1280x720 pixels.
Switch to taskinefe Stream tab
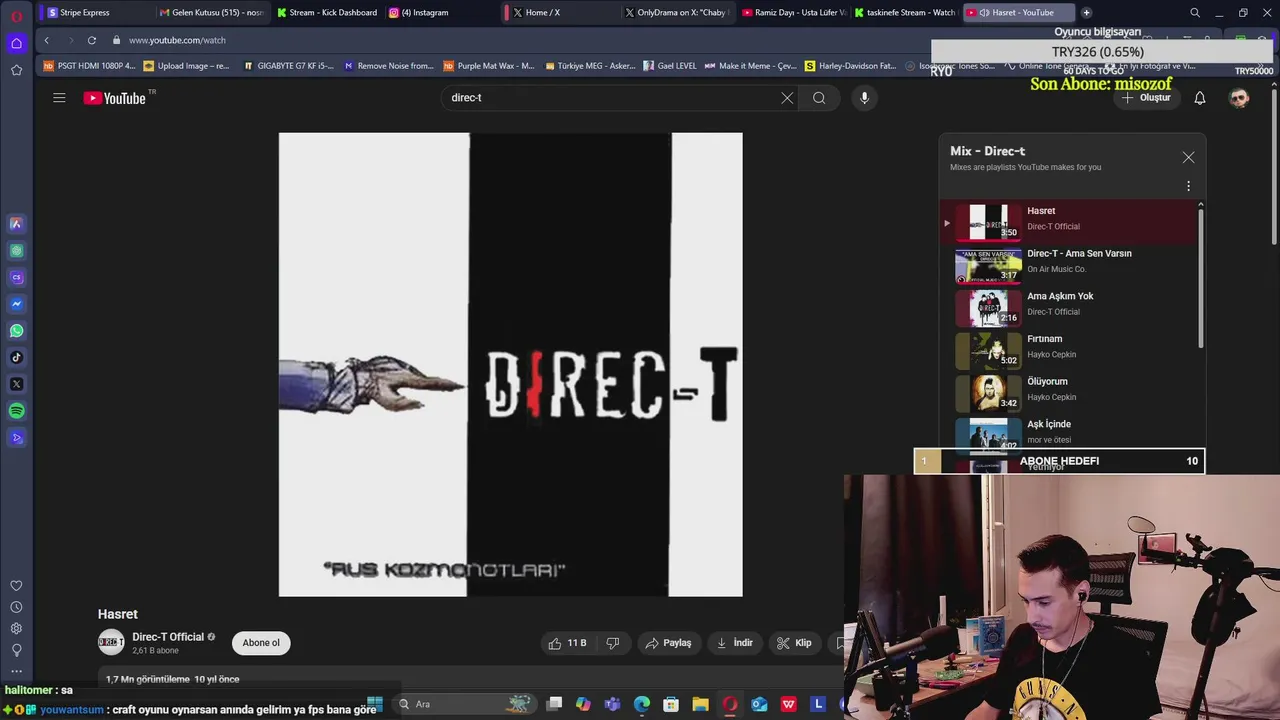[905, 12]
